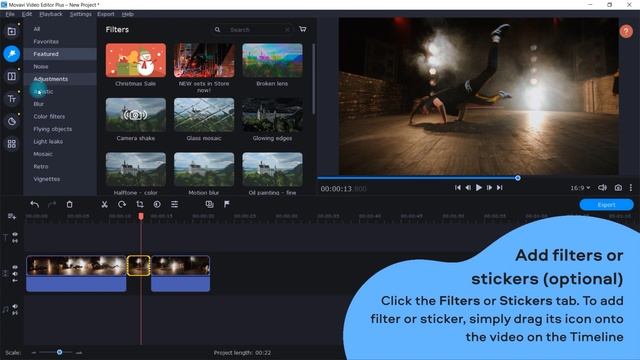Select the yellow-highlighted middle clip on timeline
Screen dimensions: 640x360
point(139,266)
